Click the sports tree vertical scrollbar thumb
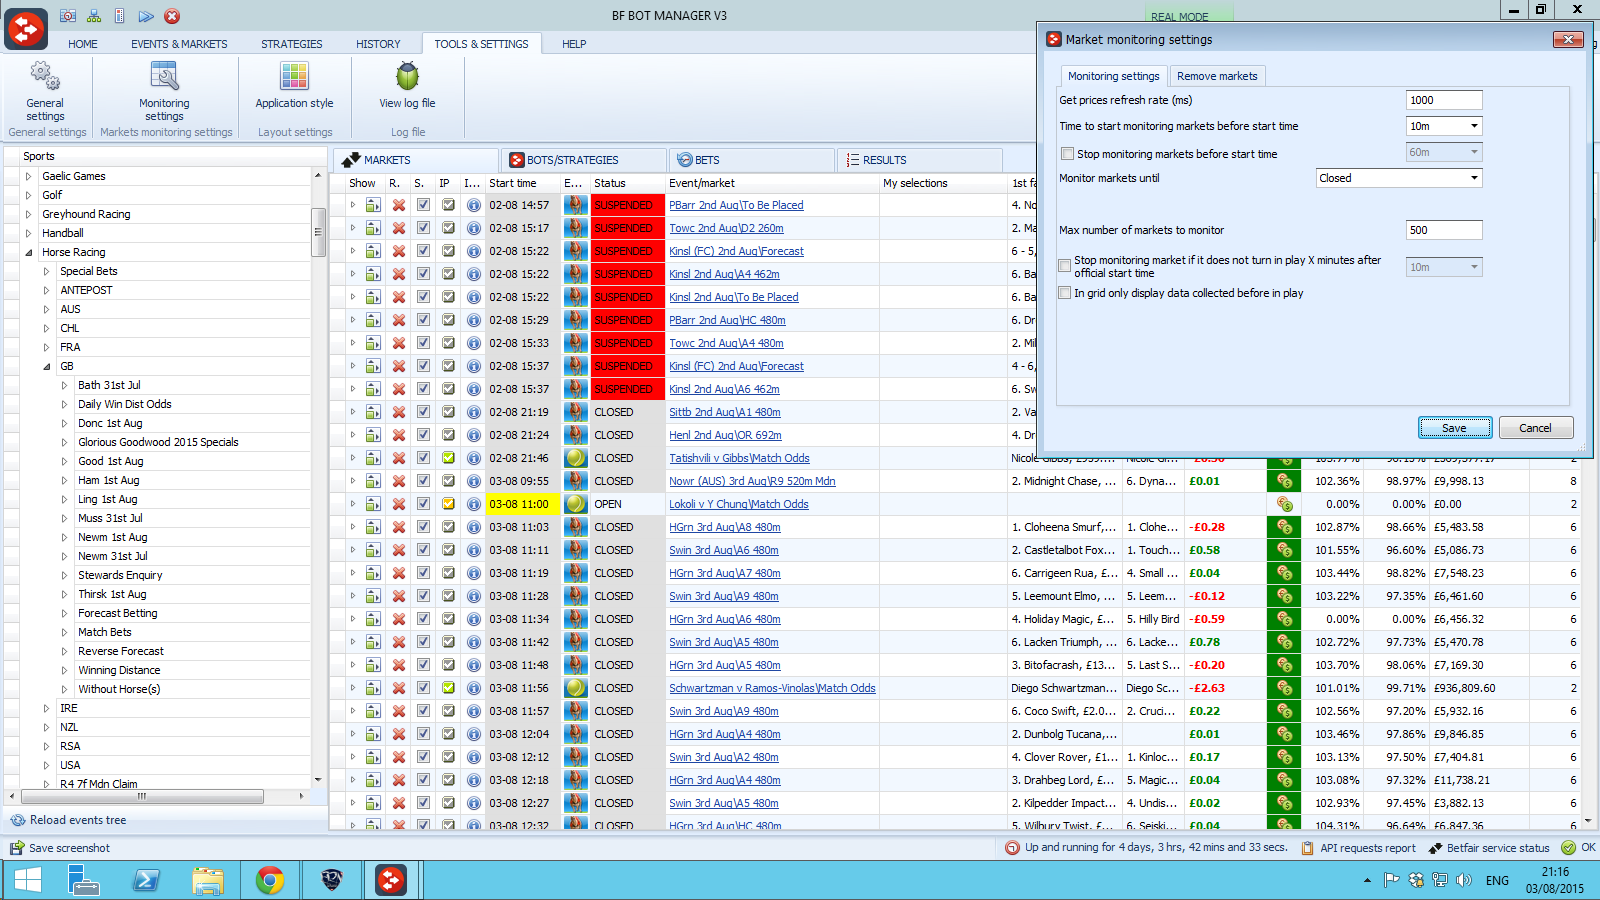The image size is (1600, 900). point(318,232)
